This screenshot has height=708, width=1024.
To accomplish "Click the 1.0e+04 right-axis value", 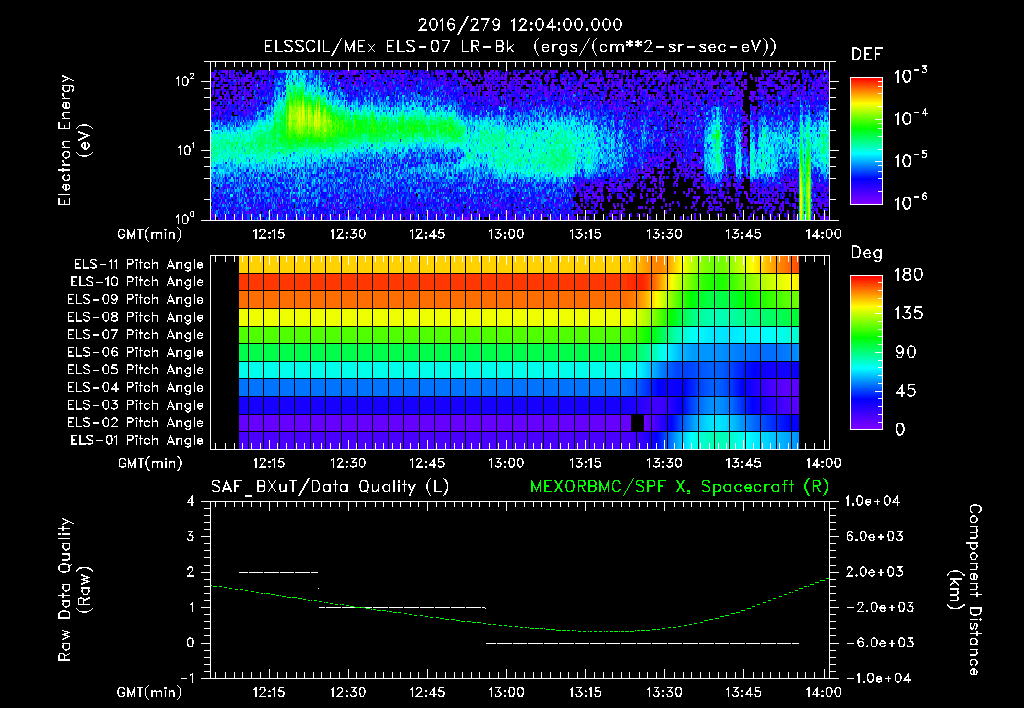I will click(x=872, y=501).
